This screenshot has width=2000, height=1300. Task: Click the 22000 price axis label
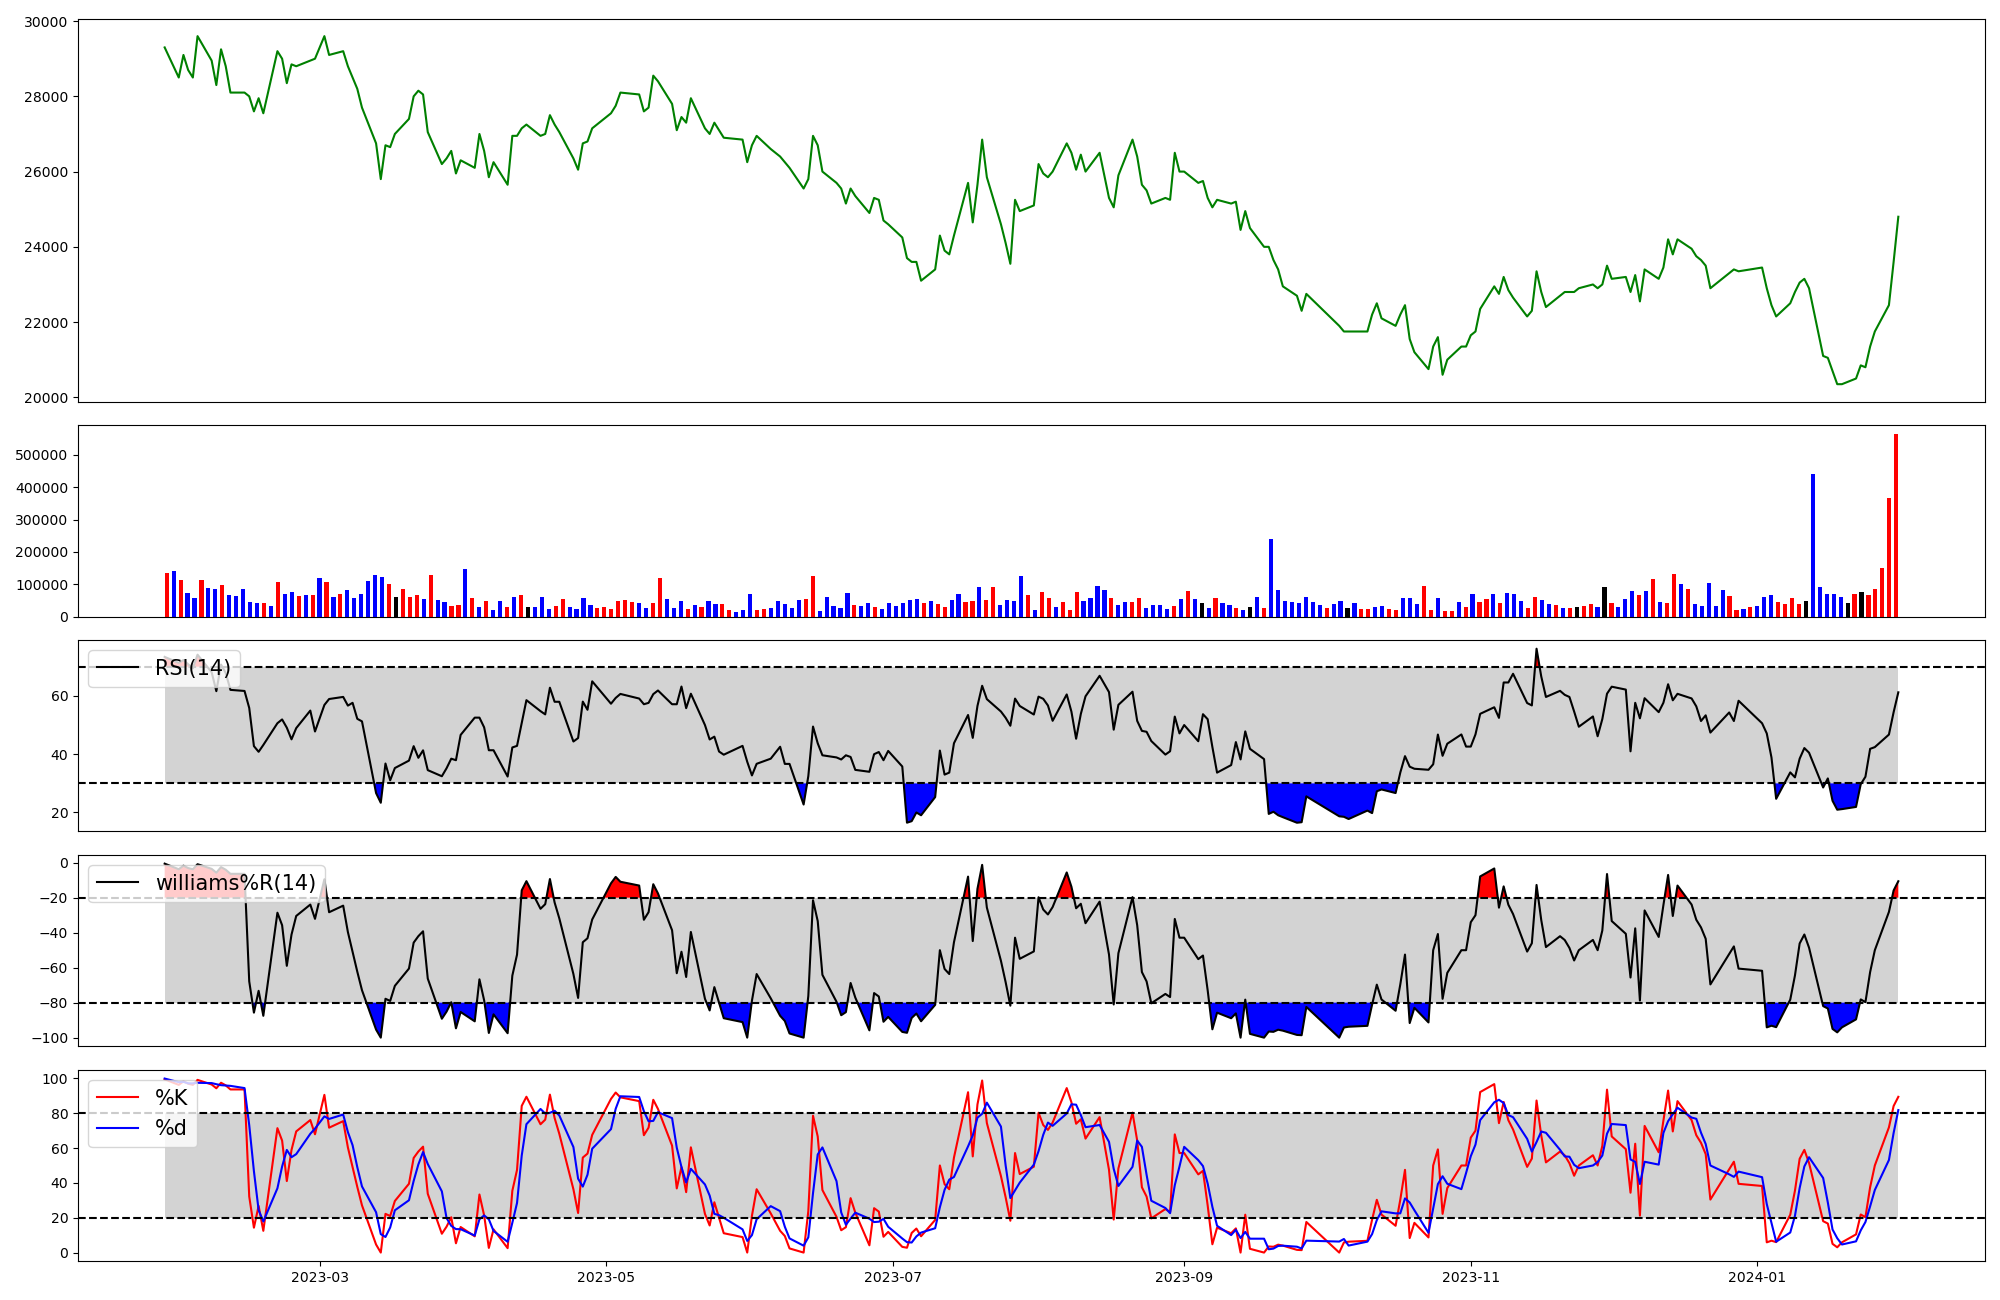click(44, 323)
